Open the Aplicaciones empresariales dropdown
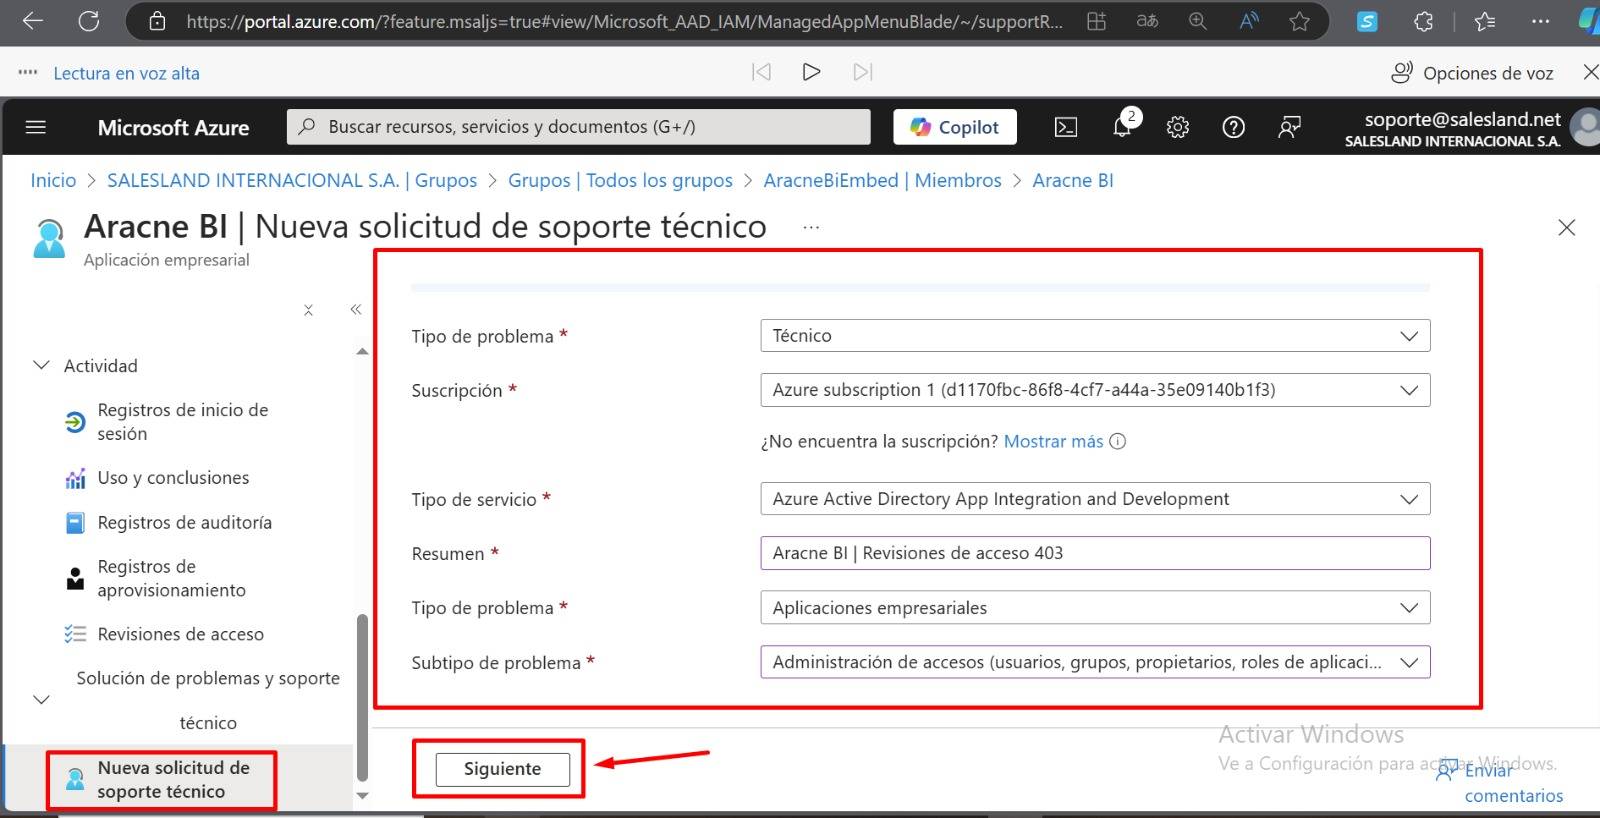The width and height of the screenshot is (1600, 818). (x=1095, y=608)
